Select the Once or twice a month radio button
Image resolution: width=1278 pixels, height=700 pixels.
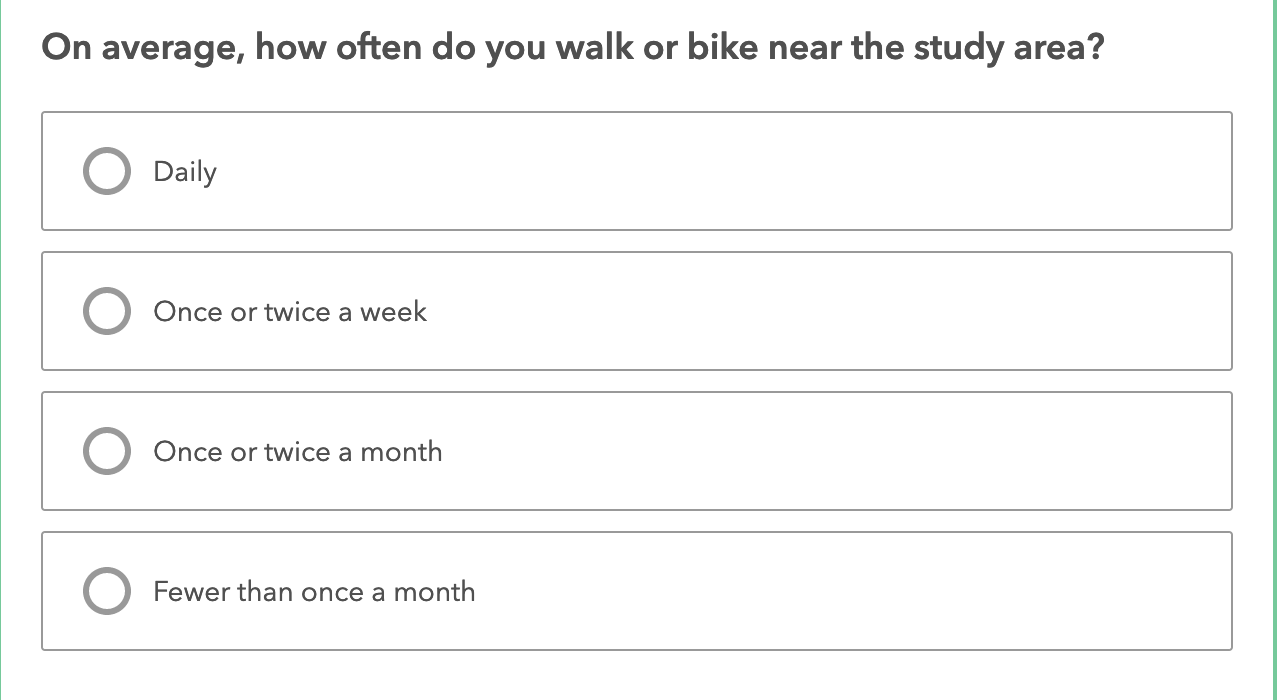click(106, 451)
